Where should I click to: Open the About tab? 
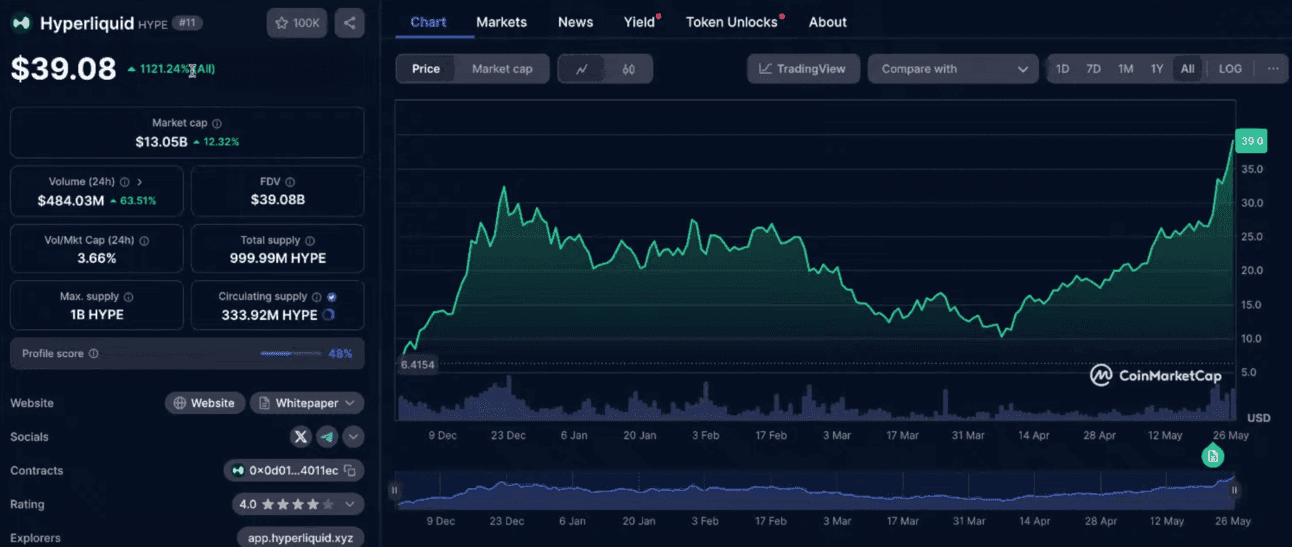tap(827, 22)
